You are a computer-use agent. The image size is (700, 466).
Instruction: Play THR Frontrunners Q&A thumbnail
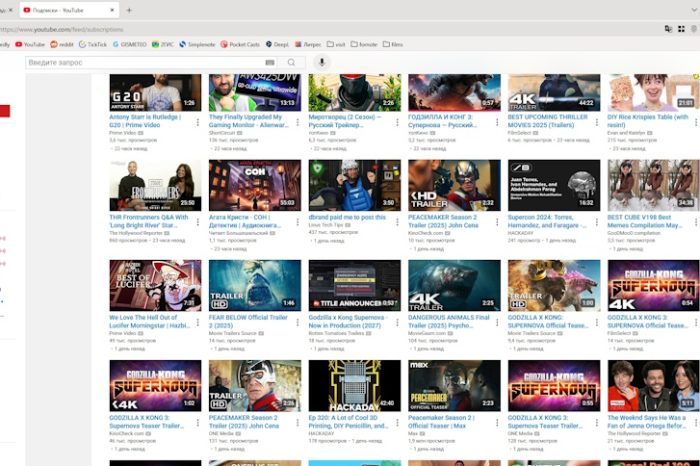click(x=155, y=185)
